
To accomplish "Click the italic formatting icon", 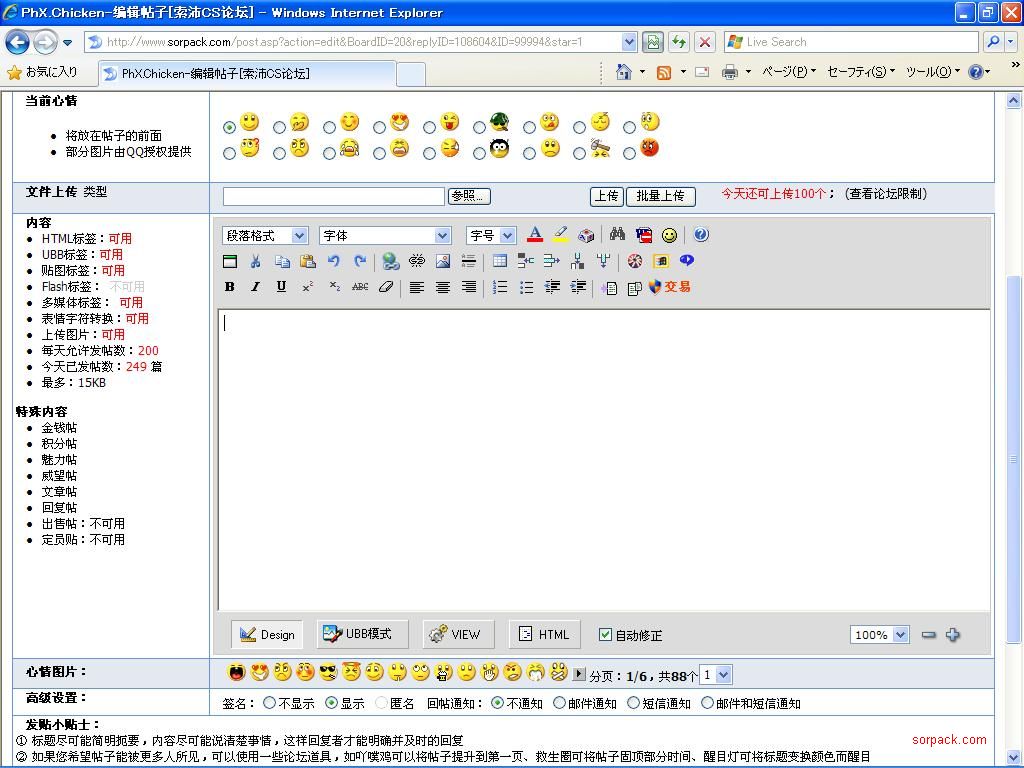I will 255,287.
